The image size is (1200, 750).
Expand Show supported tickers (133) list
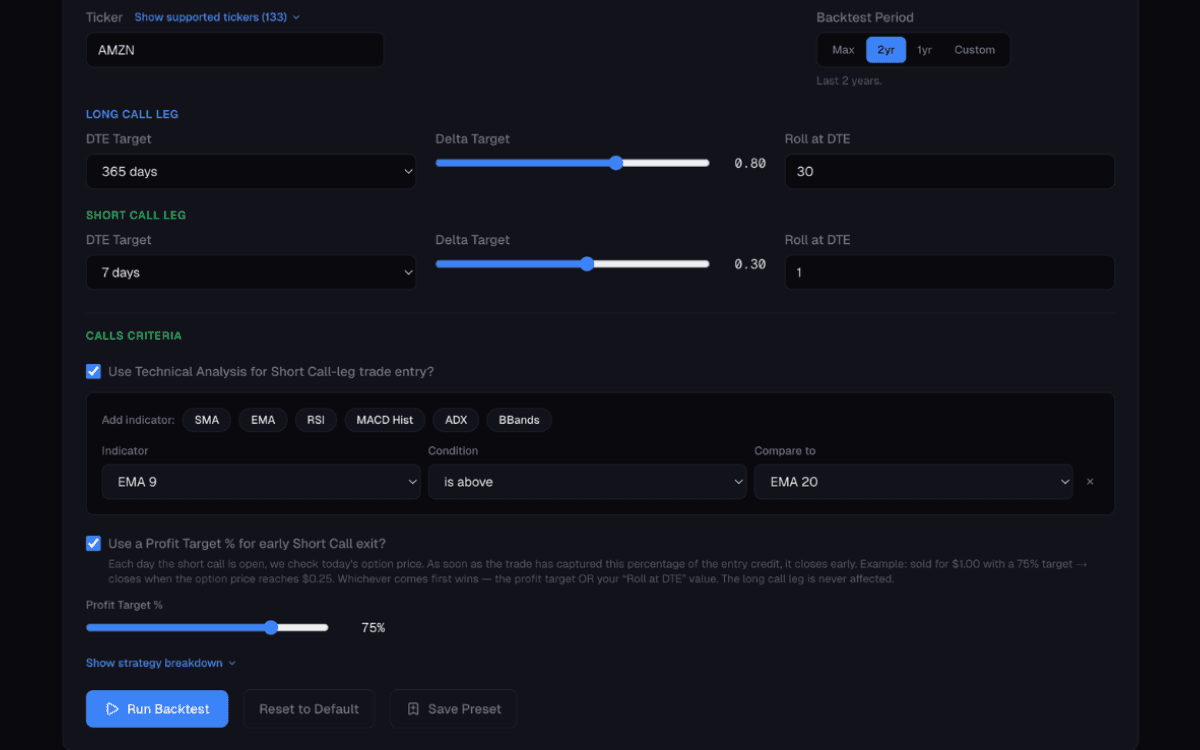pos(217,17)
